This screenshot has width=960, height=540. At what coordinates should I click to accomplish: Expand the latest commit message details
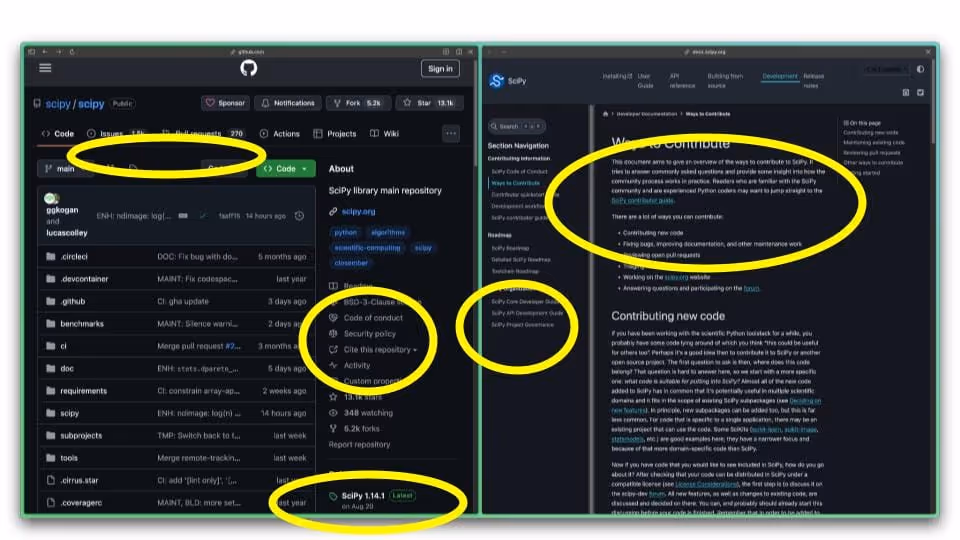coord(183,216)
